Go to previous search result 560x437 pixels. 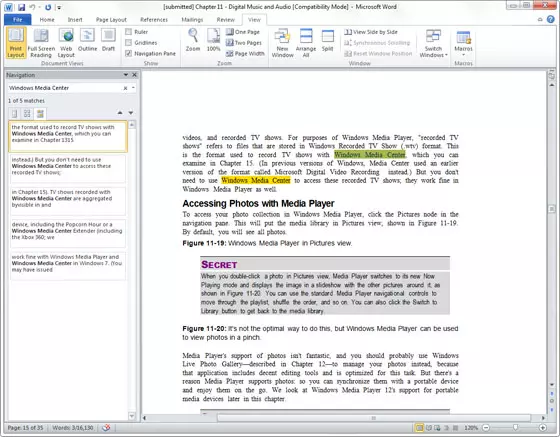pyautogui.click(x=120, y=113)
